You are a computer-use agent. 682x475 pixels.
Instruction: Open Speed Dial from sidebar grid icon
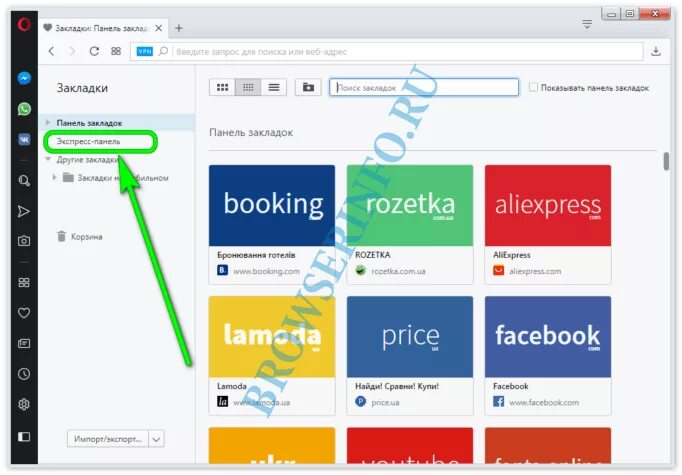pos(24,283)
